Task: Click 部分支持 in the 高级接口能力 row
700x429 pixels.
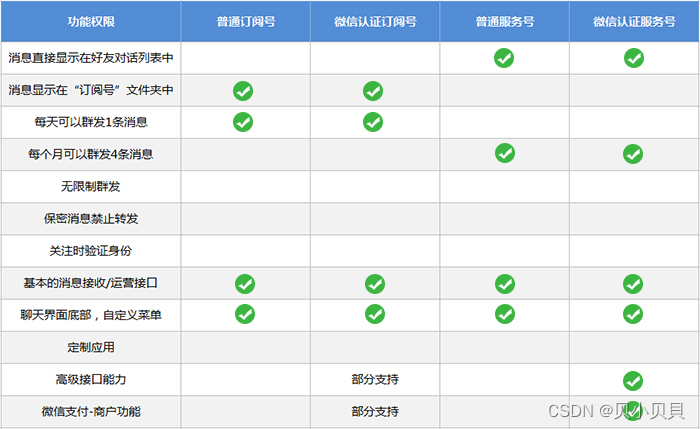Action: (x=375, y=379)
